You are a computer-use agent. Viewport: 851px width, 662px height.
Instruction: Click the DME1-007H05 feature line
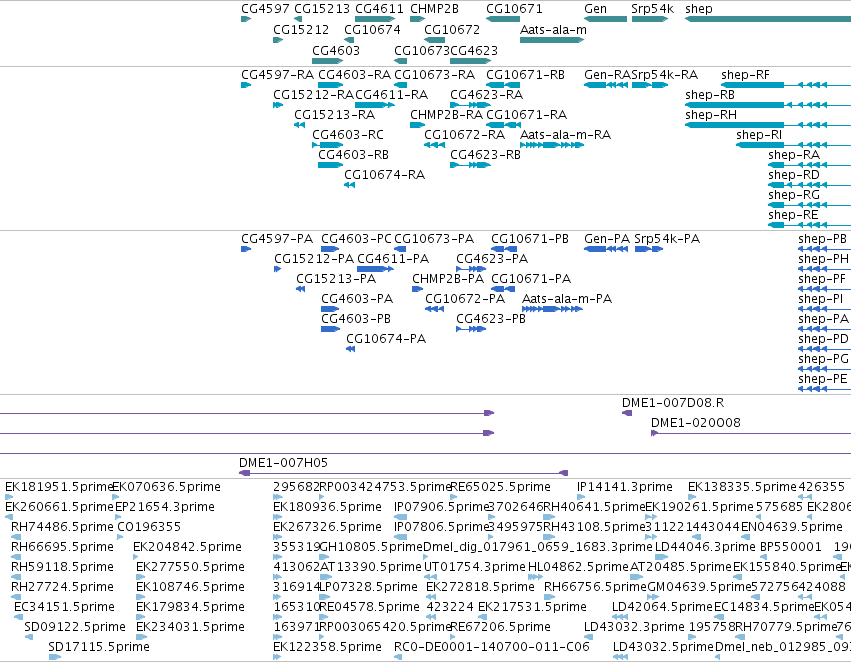[404, 473]
